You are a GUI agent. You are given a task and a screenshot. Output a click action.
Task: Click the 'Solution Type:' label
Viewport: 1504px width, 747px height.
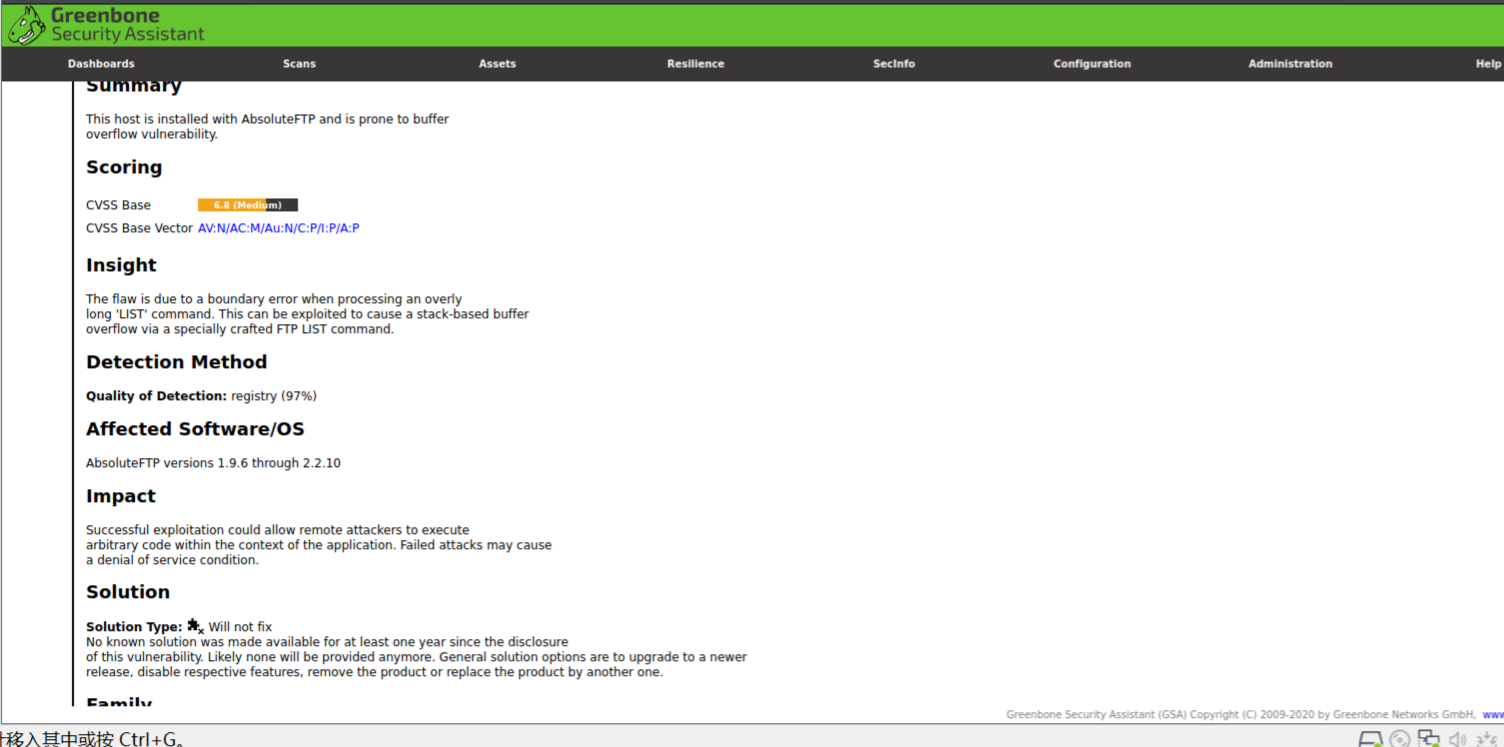[x=134, y=627]
